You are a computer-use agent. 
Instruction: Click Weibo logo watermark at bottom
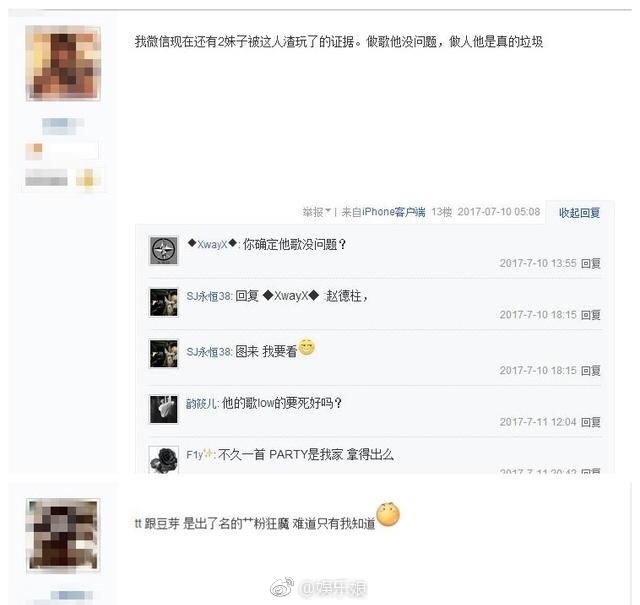(x=282, y=587)
